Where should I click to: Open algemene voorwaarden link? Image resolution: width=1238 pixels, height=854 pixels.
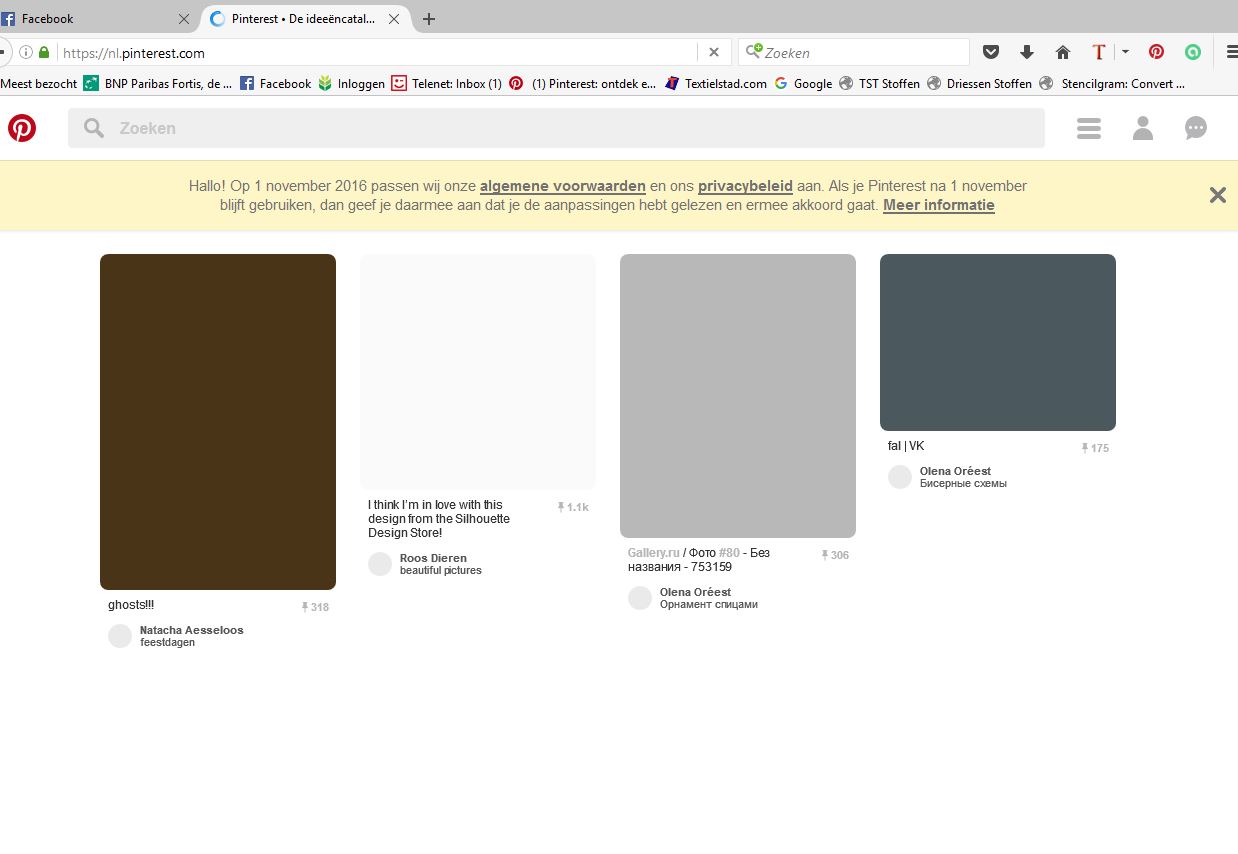coord(563,186)
